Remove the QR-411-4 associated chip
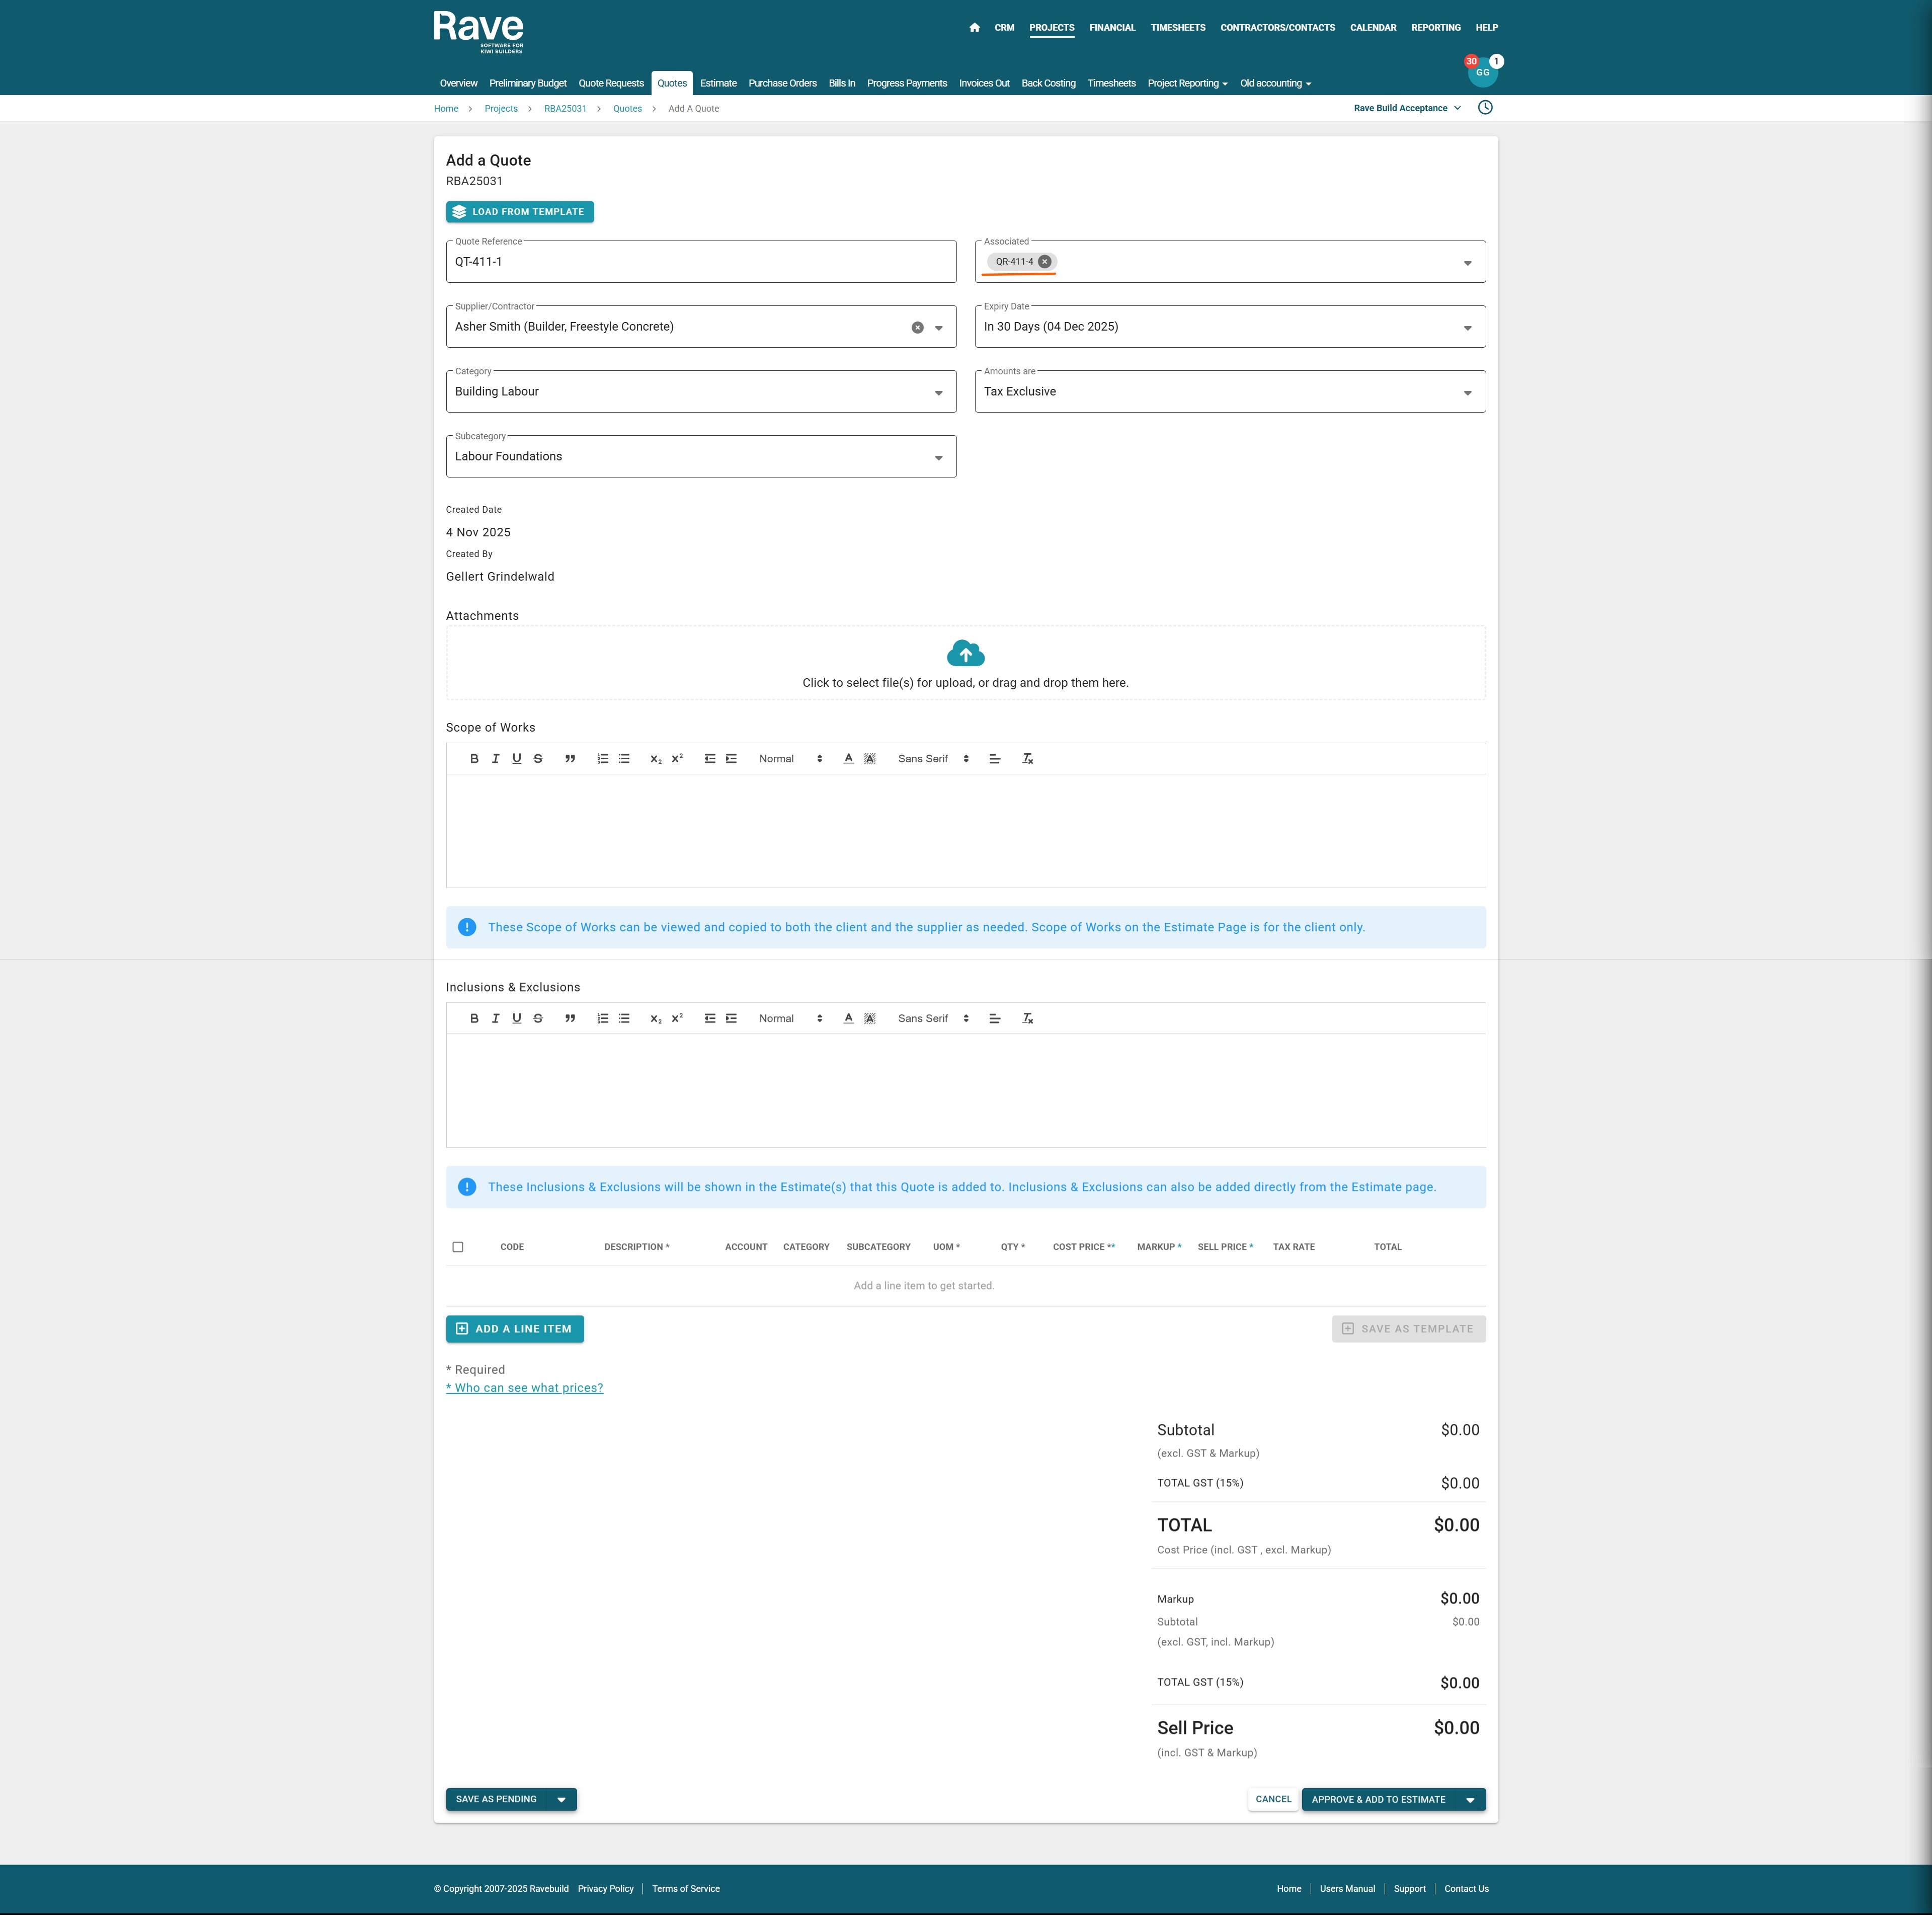The width and height of the screenshot is (1932, 1915). pyautogui.click(x=1044, y=262)
